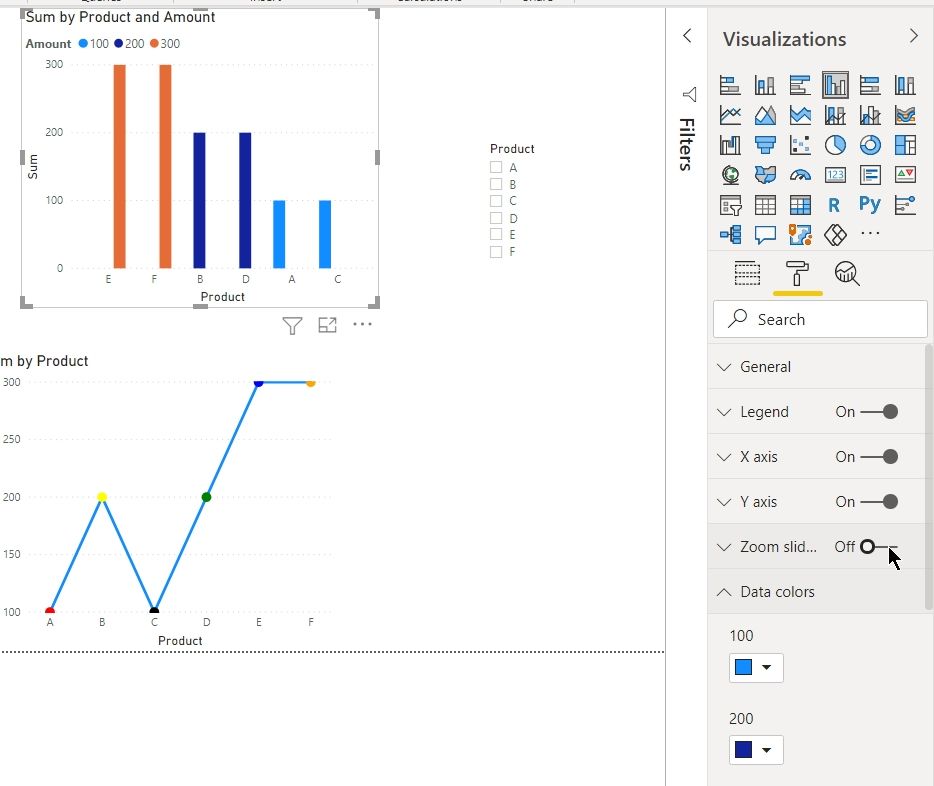
Task: Collapse the Visualizations pane with right chevron
Action: (x=914, y=36)
